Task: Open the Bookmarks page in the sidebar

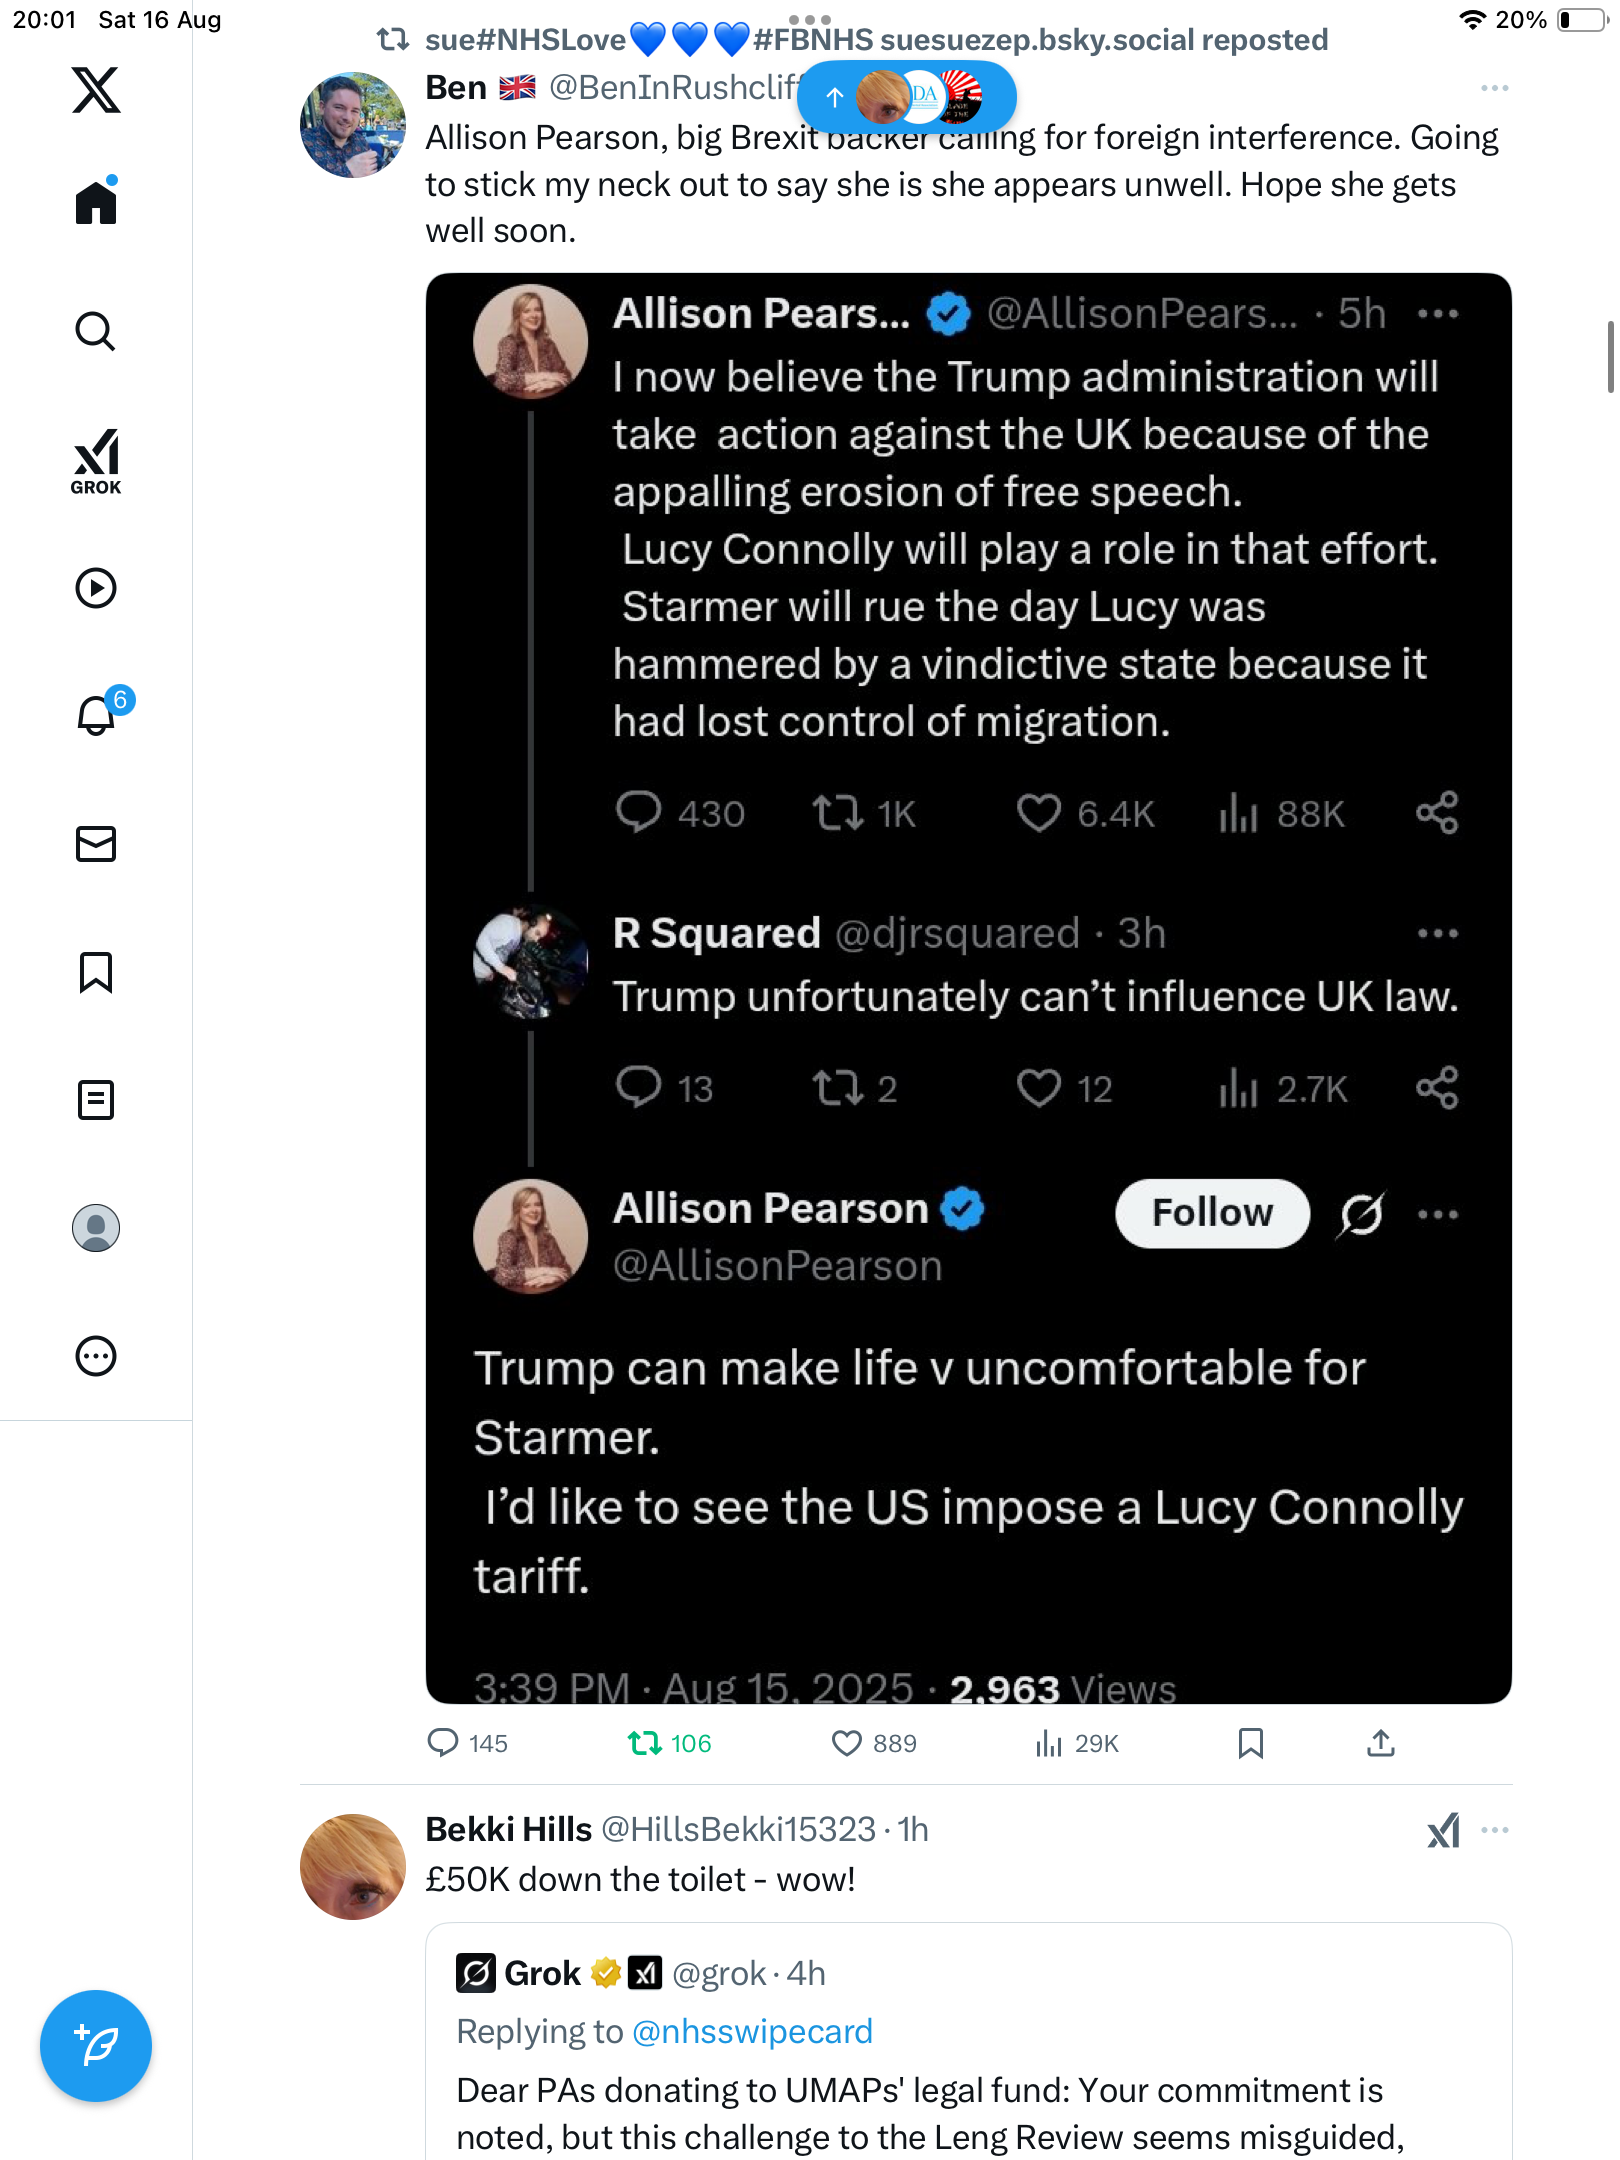Action: 96,972
